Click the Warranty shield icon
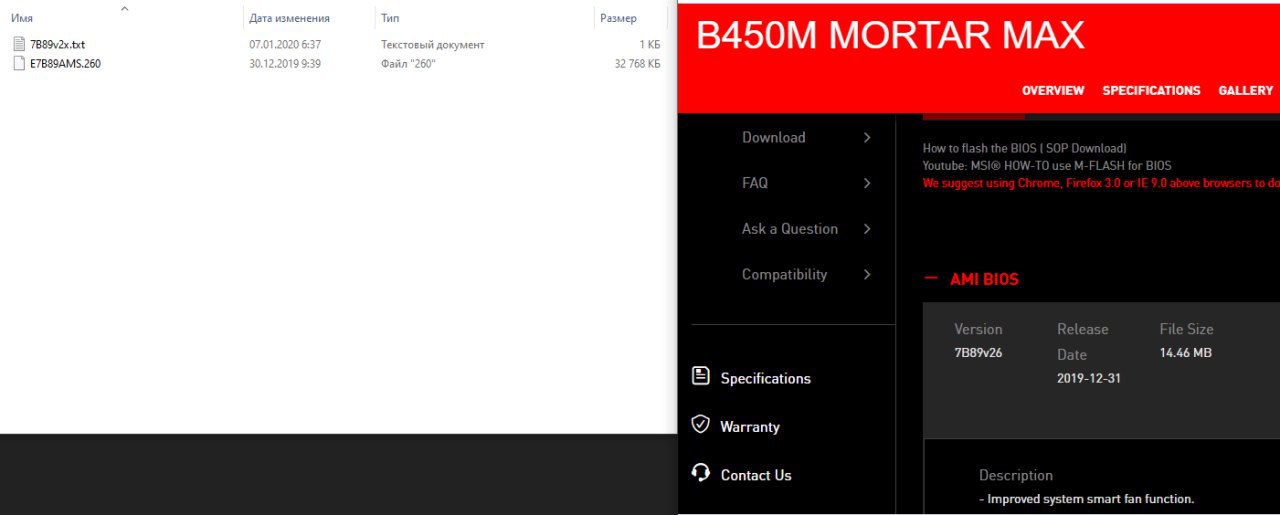Image resolution: width=1280 pixels, height=515 pixels. 701,424
